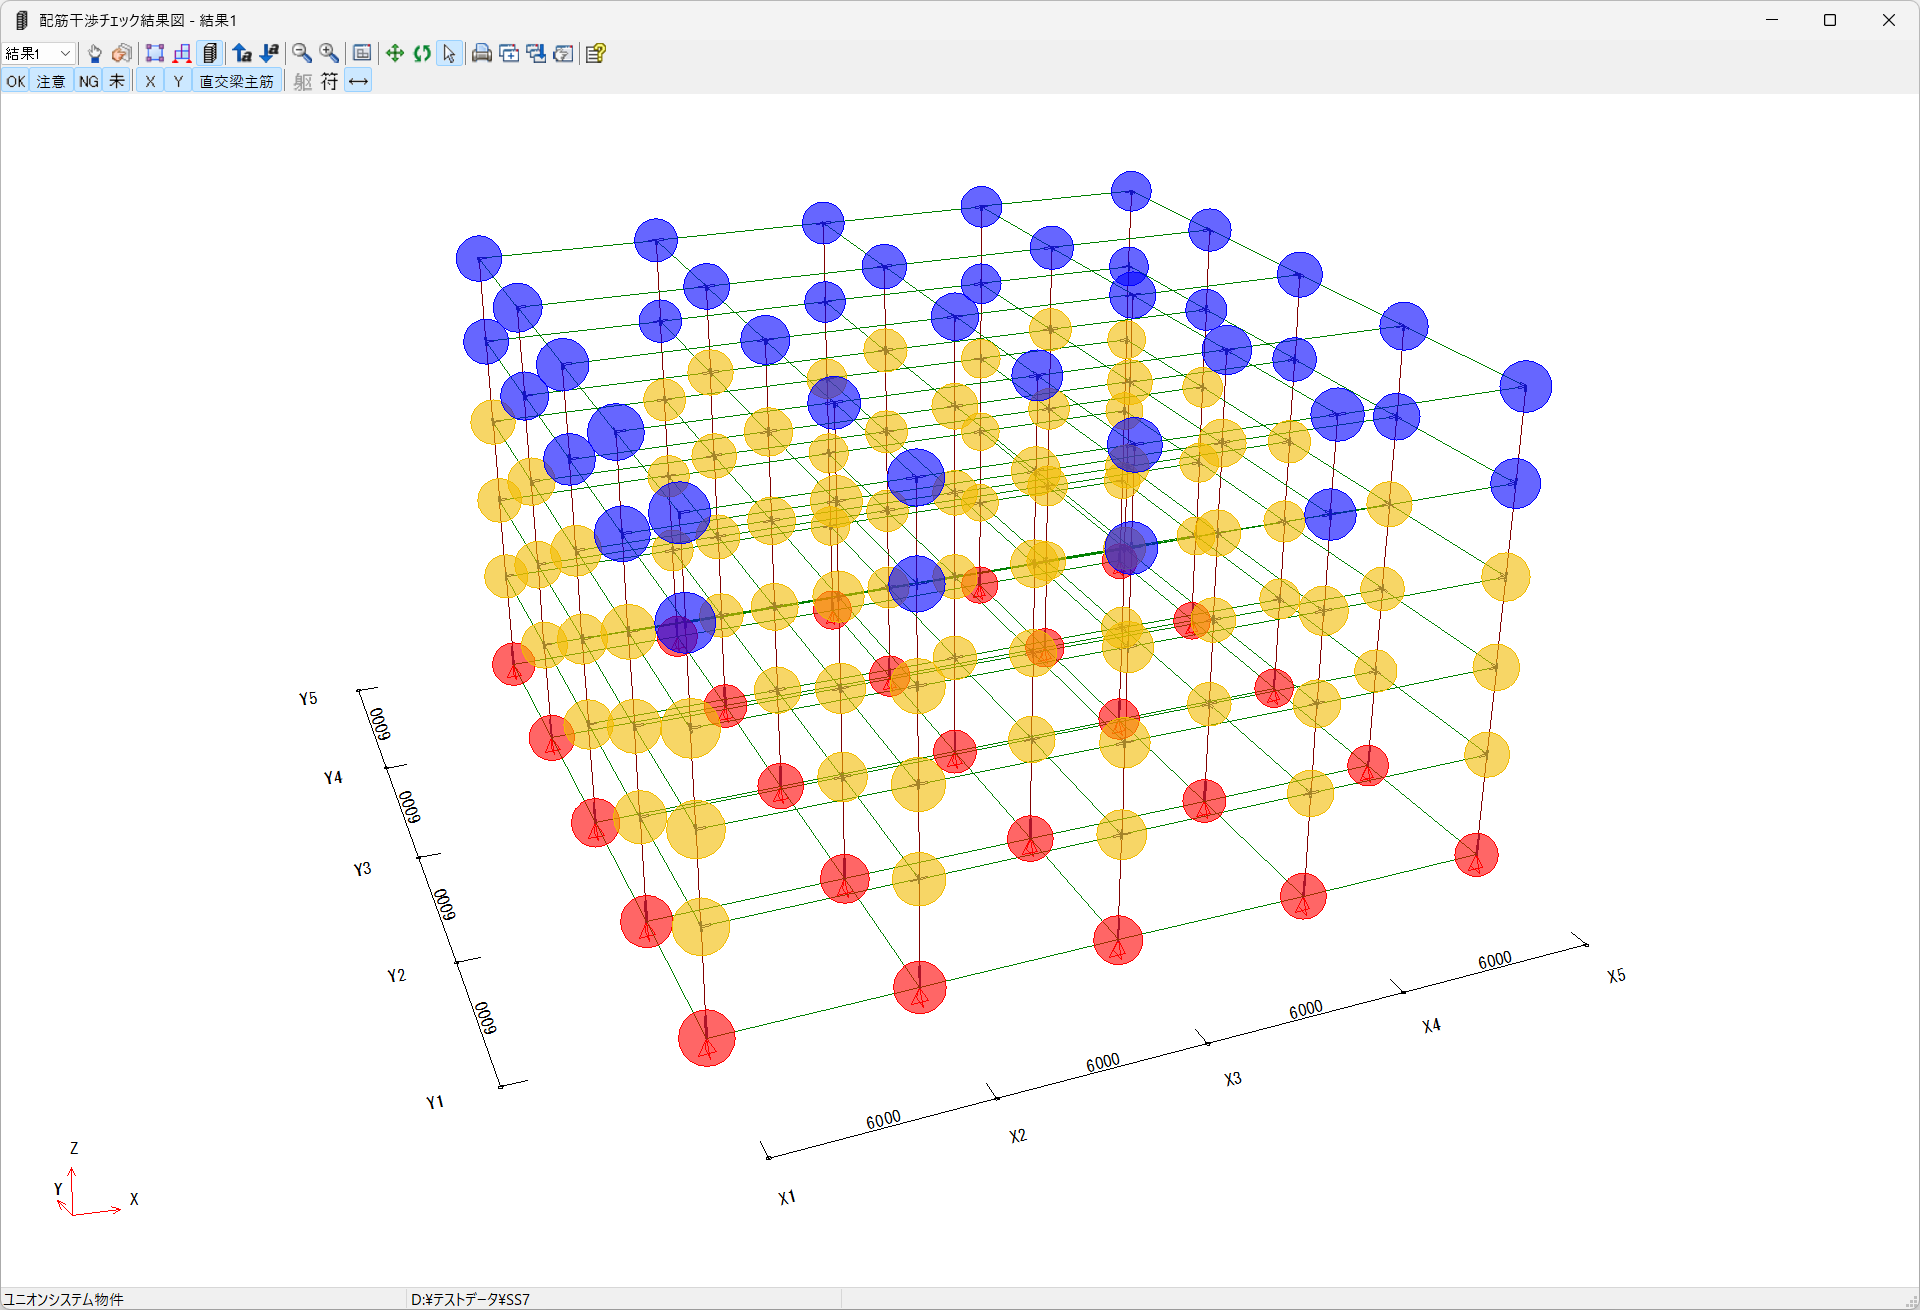The image size is (1920, 1310).
Task: Click the decrease font size icon
Action: pyautogui.click(x=269, y=54)
